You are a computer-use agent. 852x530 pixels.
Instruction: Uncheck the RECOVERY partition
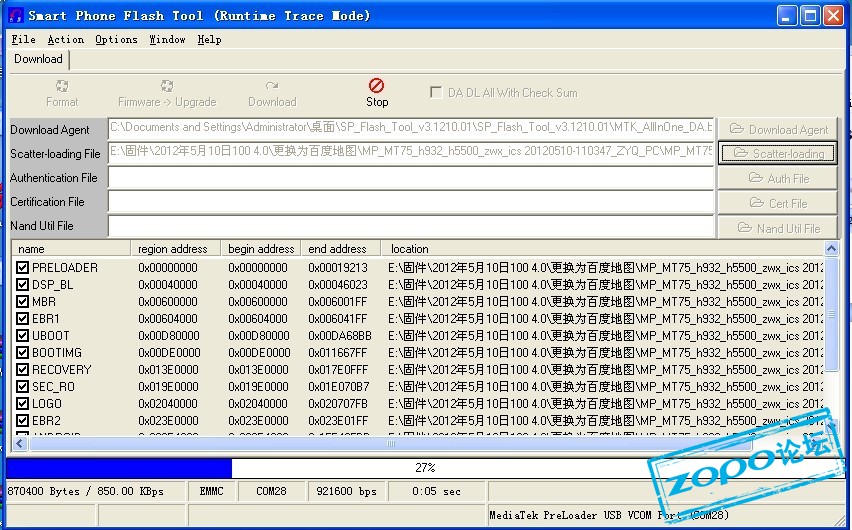coord(22,370)
